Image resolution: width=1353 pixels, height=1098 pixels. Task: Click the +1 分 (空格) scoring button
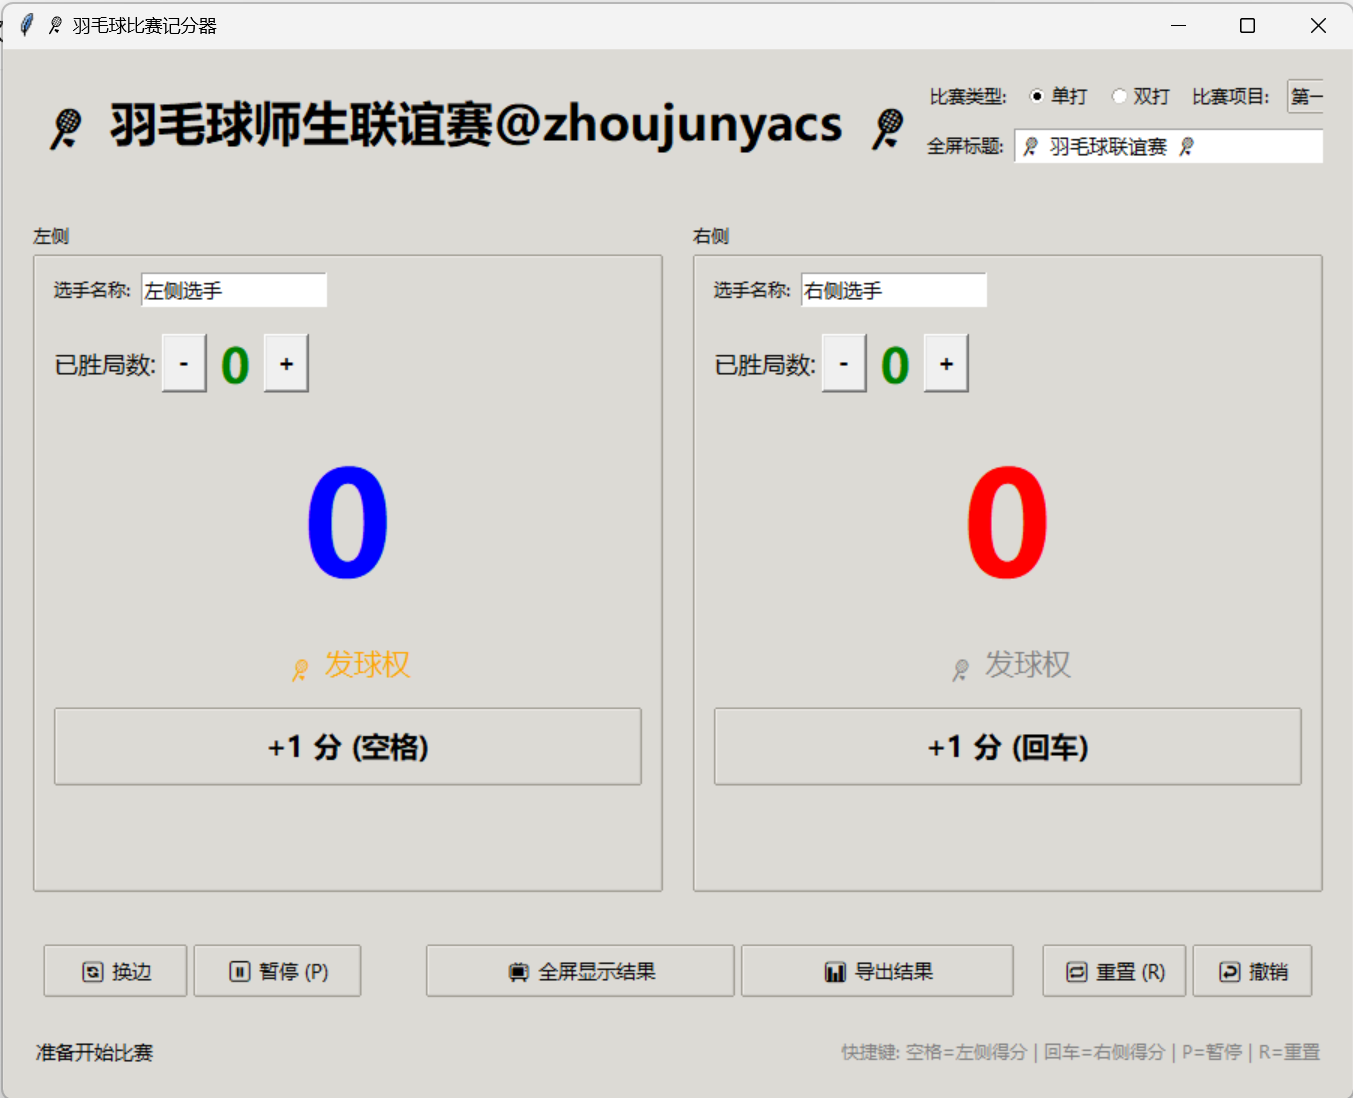[x=347, y=746]
